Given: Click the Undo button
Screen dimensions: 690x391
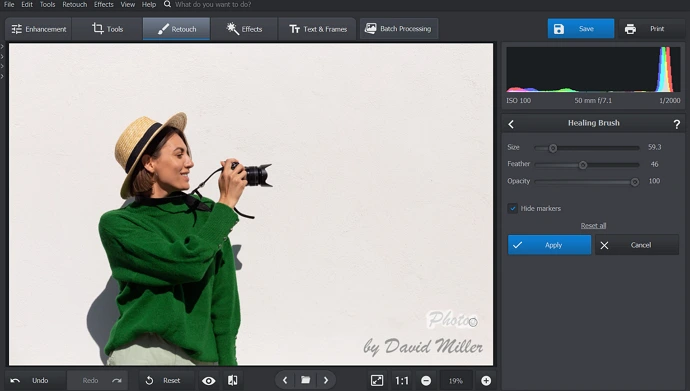Looking at the screenshot, I should pyautogui.click(x=35, y=380).
